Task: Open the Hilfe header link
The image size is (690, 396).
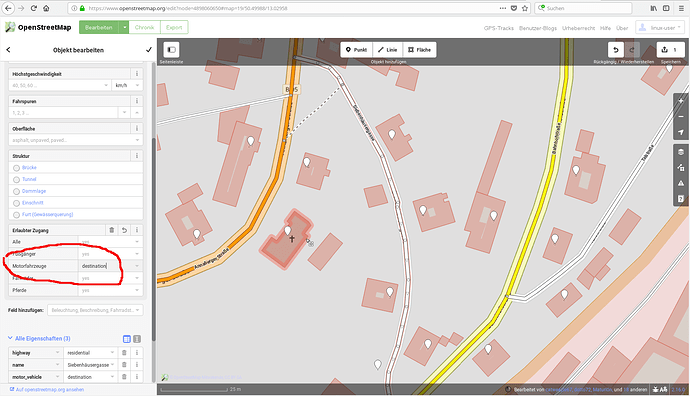Action: pos(605,28)
